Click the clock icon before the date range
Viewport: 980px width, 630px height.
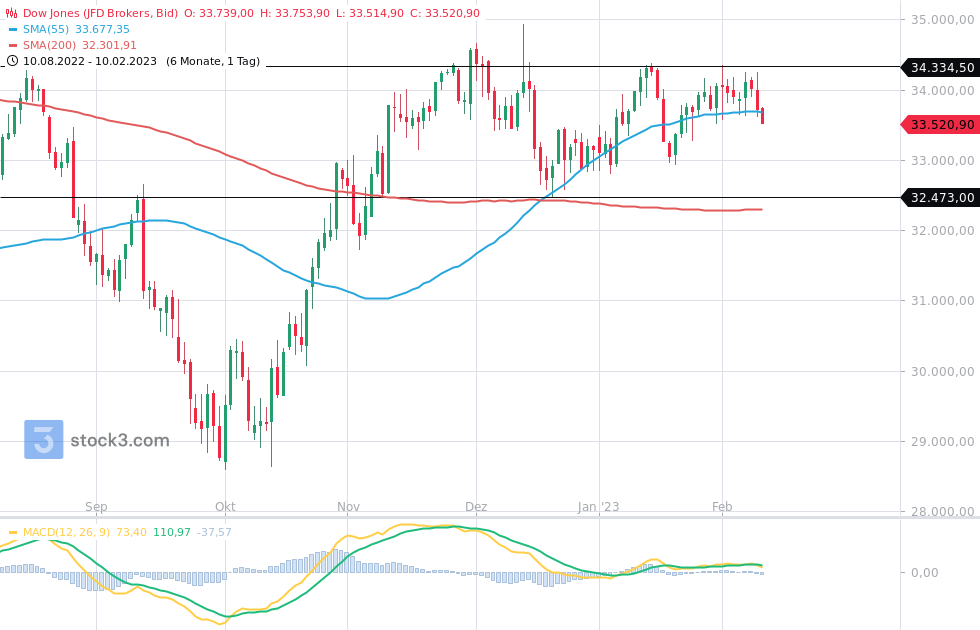tap(12, 61)
